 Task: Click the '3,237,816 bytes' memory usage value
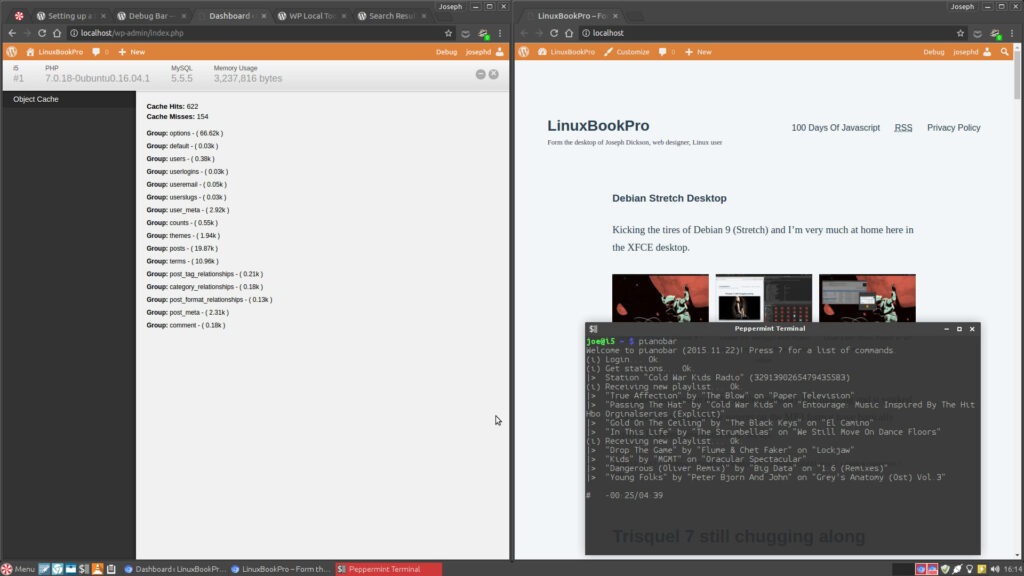(x=248, y=78)
